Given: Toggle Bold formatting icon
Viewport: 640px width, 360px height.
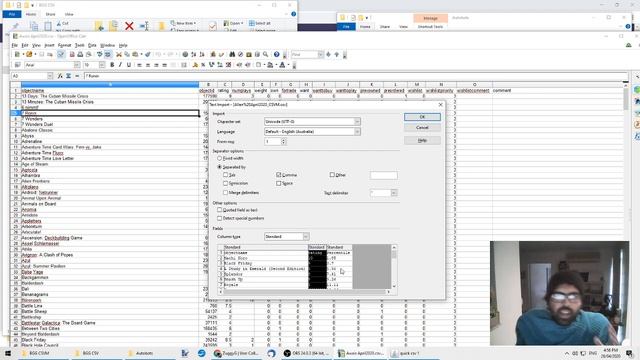Looking at the screenshot, I should click(112, 65).
